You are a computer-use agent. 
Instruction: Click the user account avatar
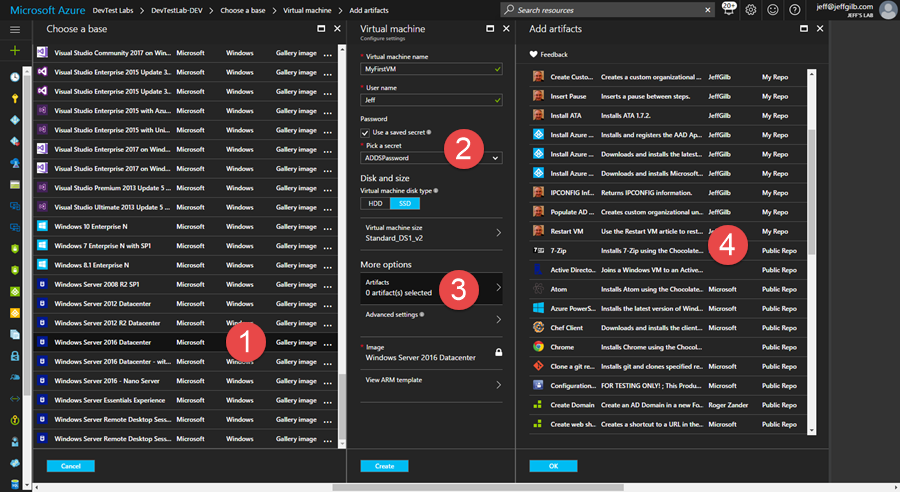coord(887,10)
